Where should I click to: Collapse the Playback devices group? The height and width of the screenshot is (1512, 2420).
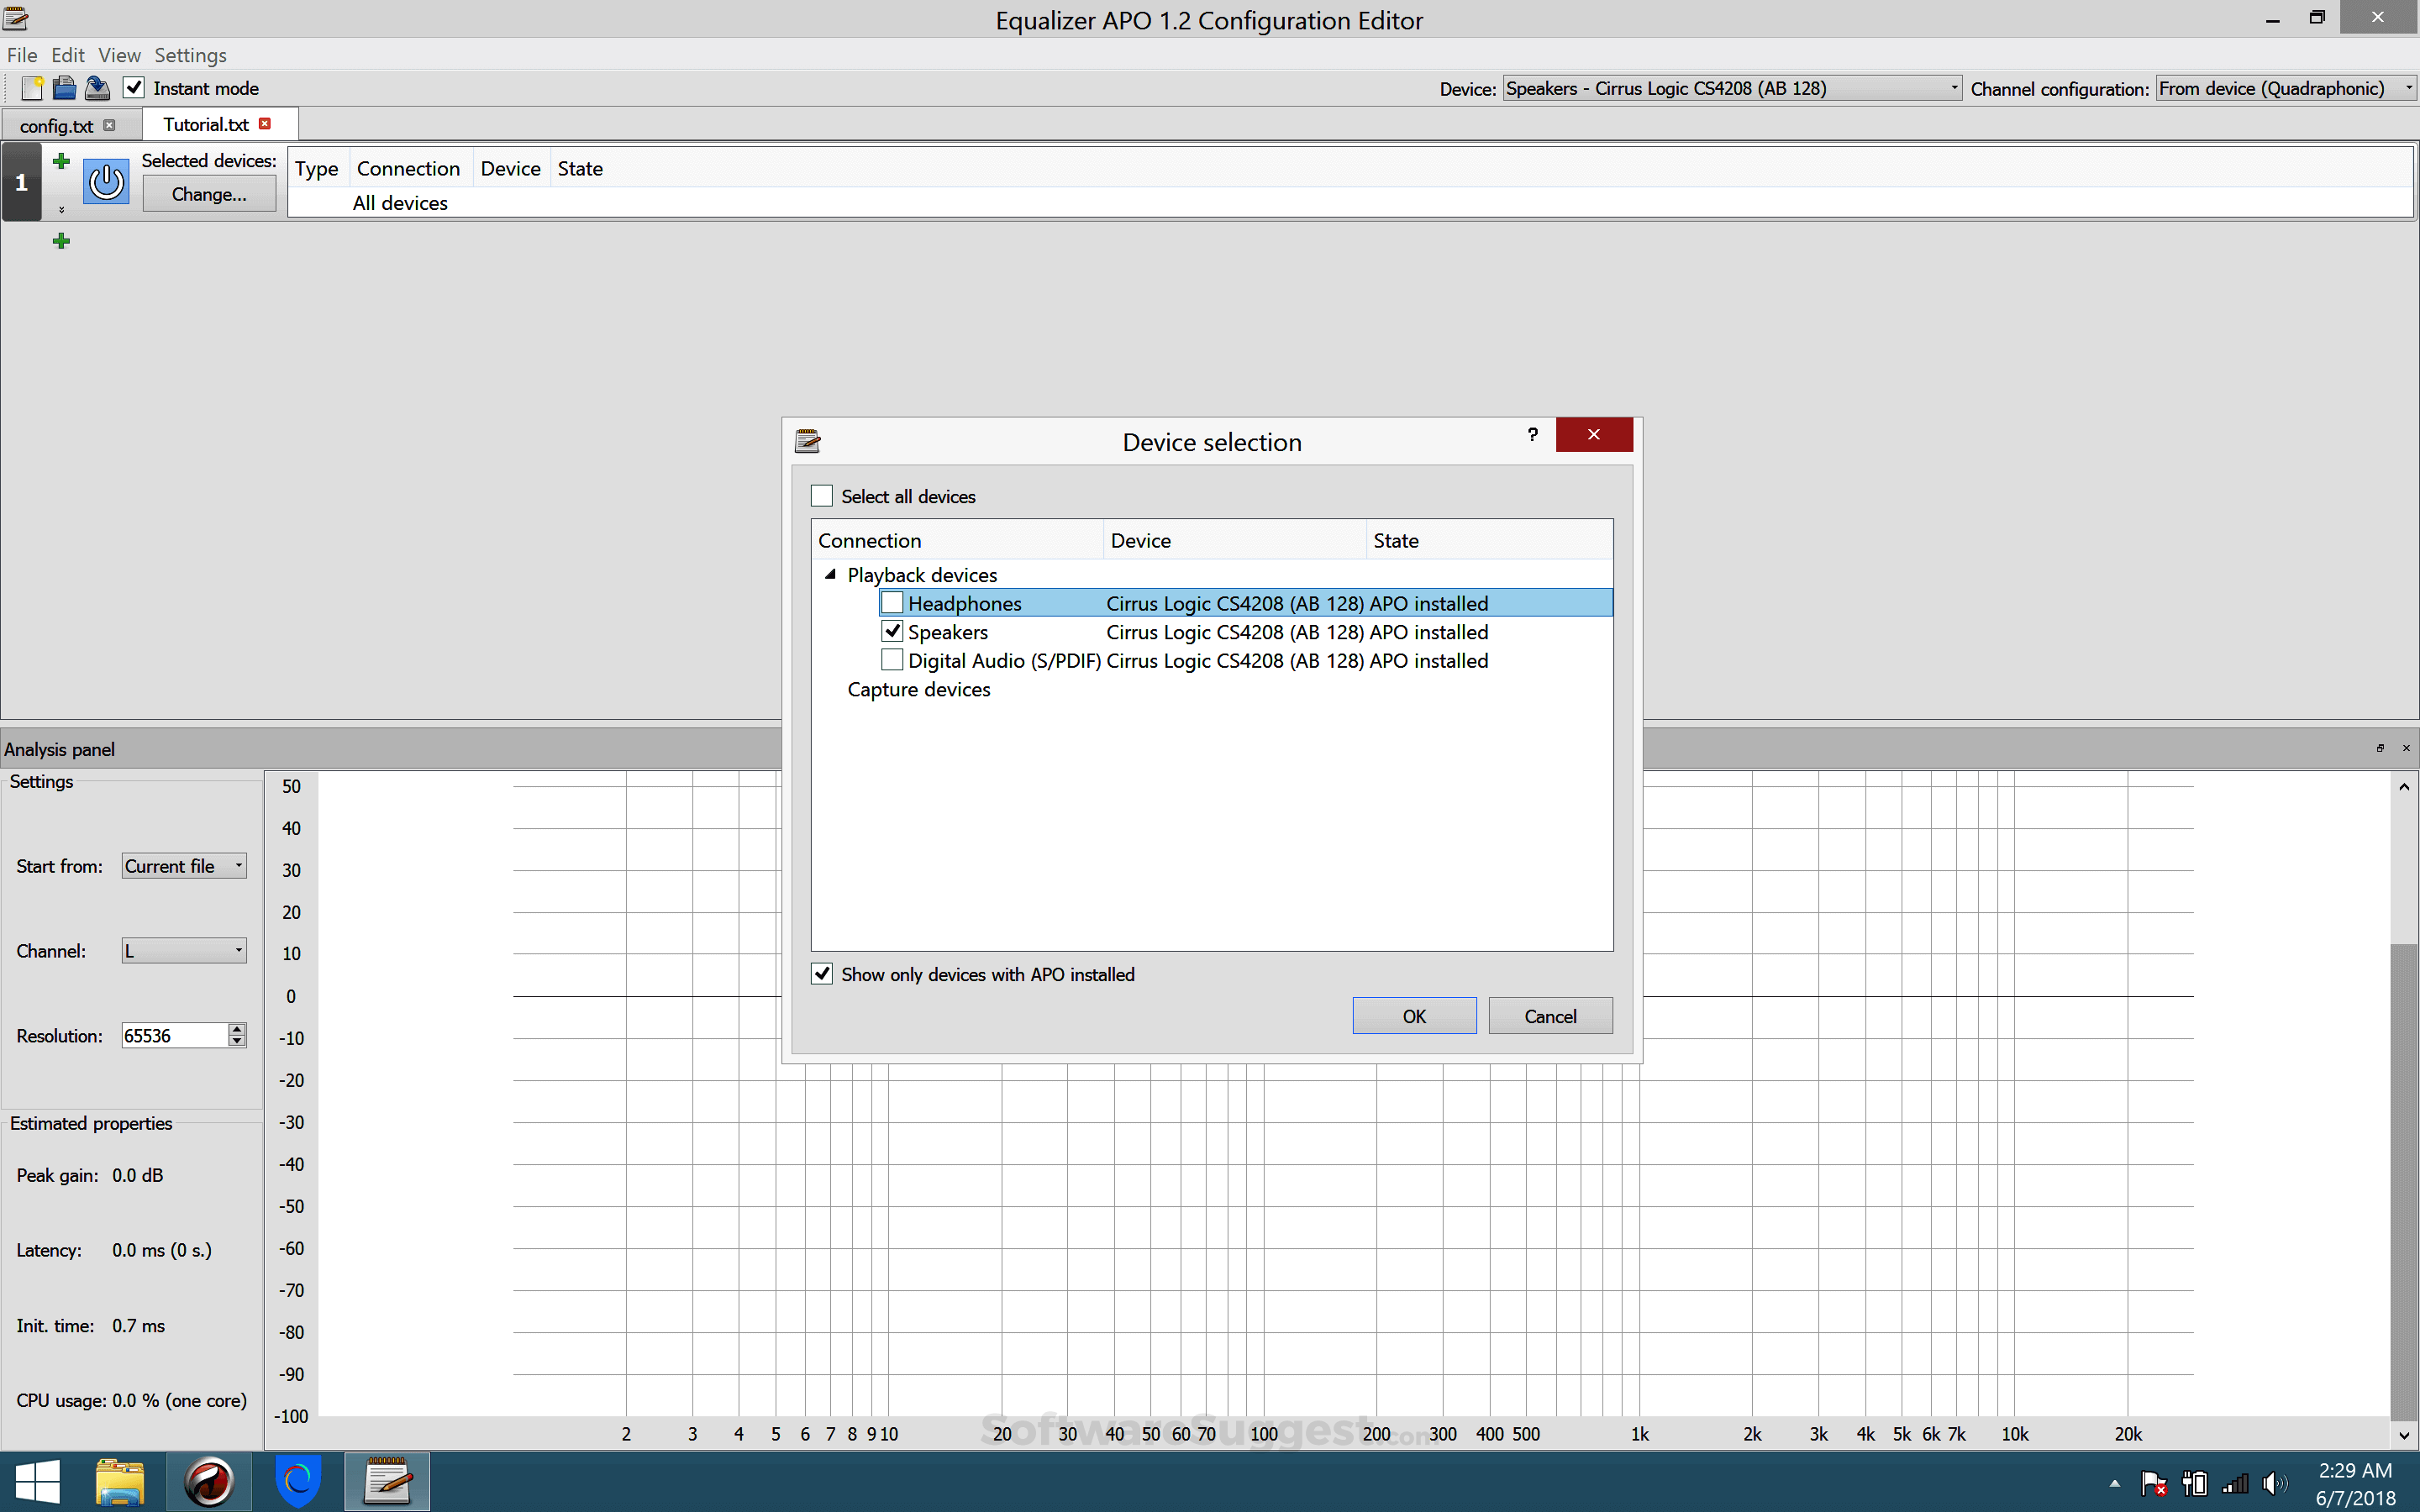tap(830, 575)
